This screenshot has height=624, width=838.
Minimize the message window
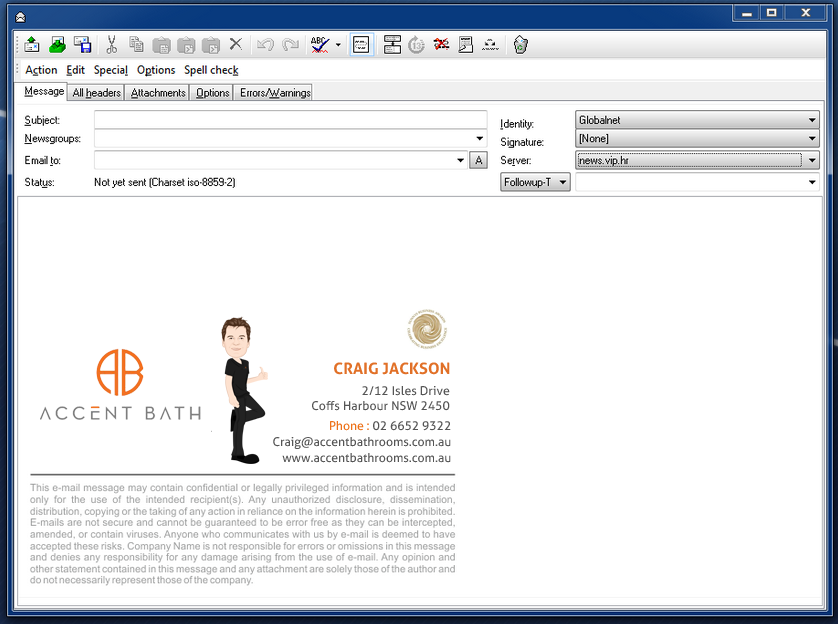pos(747,13)
